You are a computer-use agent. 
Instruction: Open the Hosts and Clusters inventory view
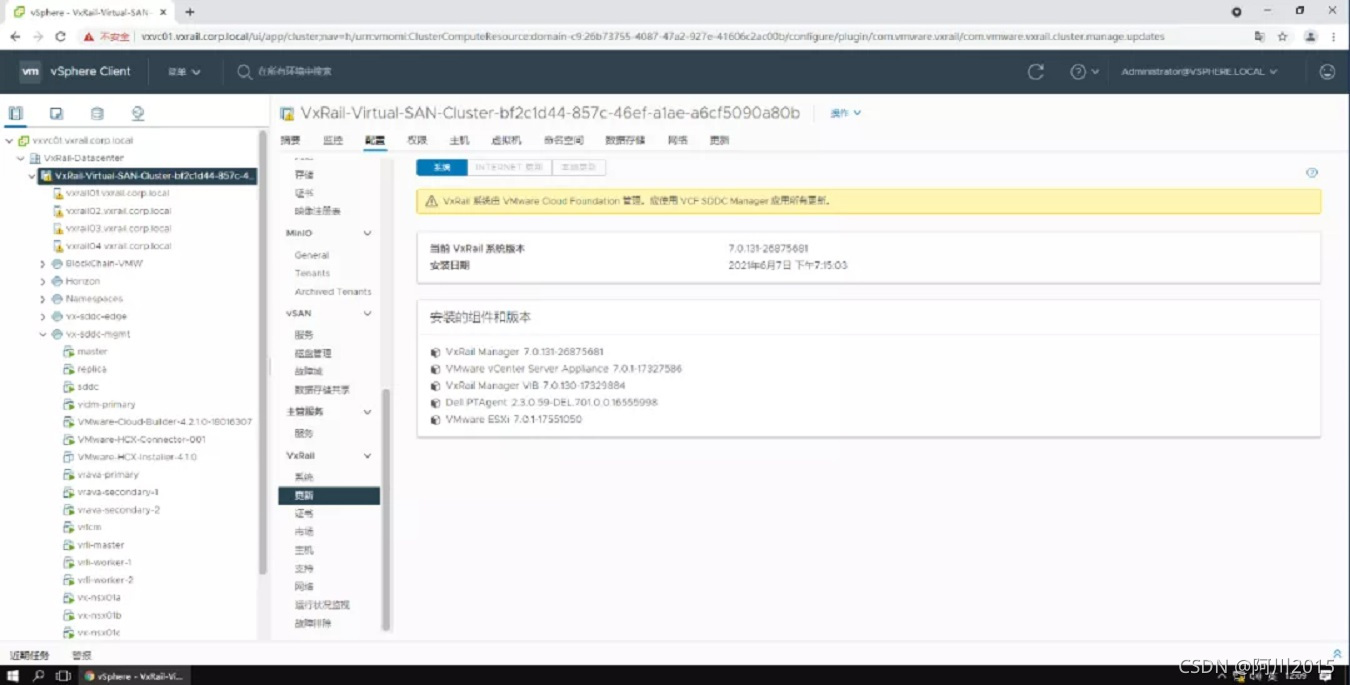coord(16,114)
